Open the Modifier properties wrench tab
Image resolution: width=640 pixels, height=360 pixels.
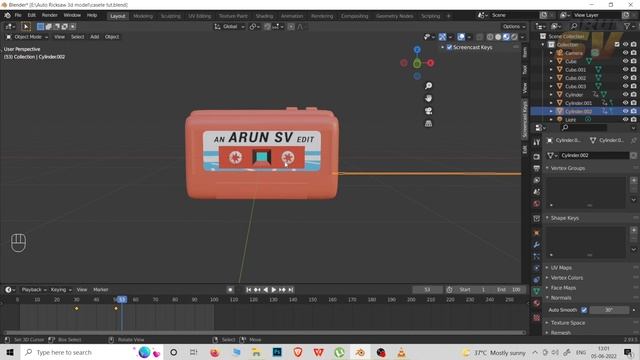pos(536,244)
